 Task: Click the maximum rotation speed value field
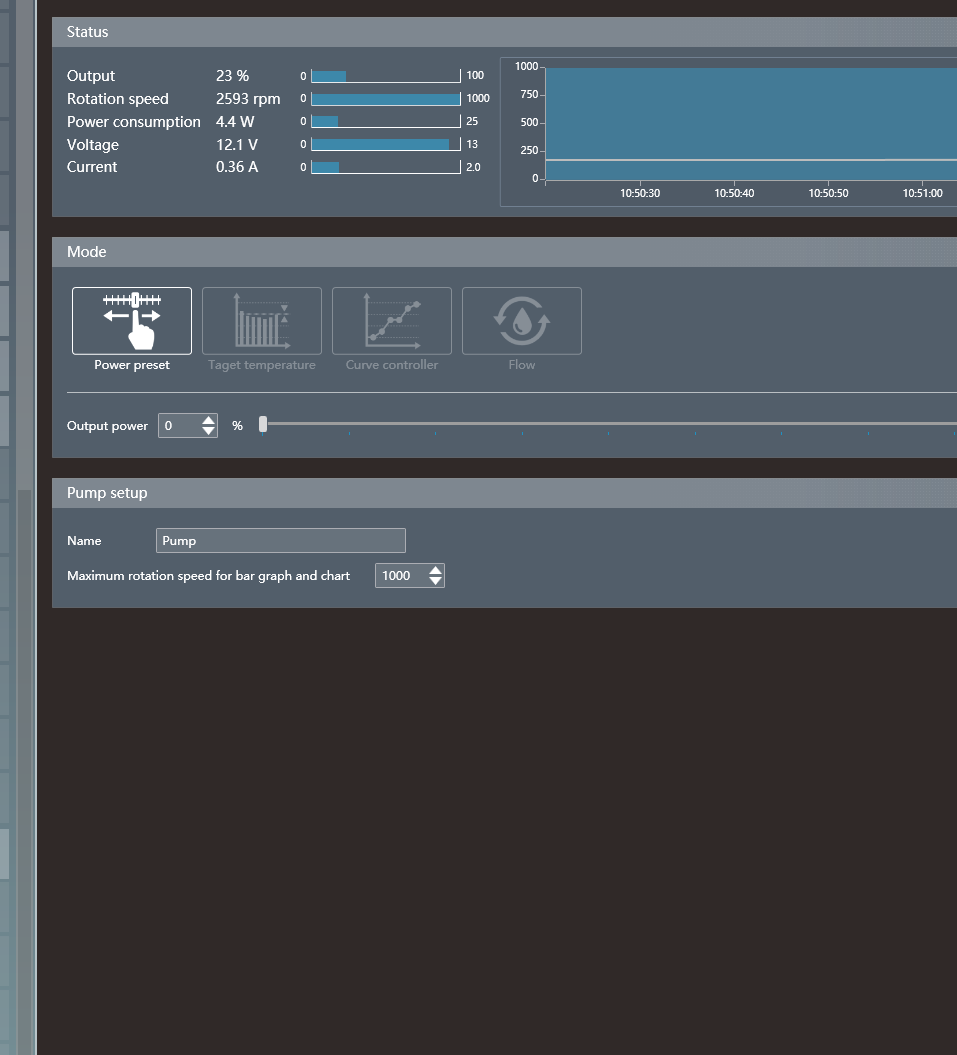(399, 576)
